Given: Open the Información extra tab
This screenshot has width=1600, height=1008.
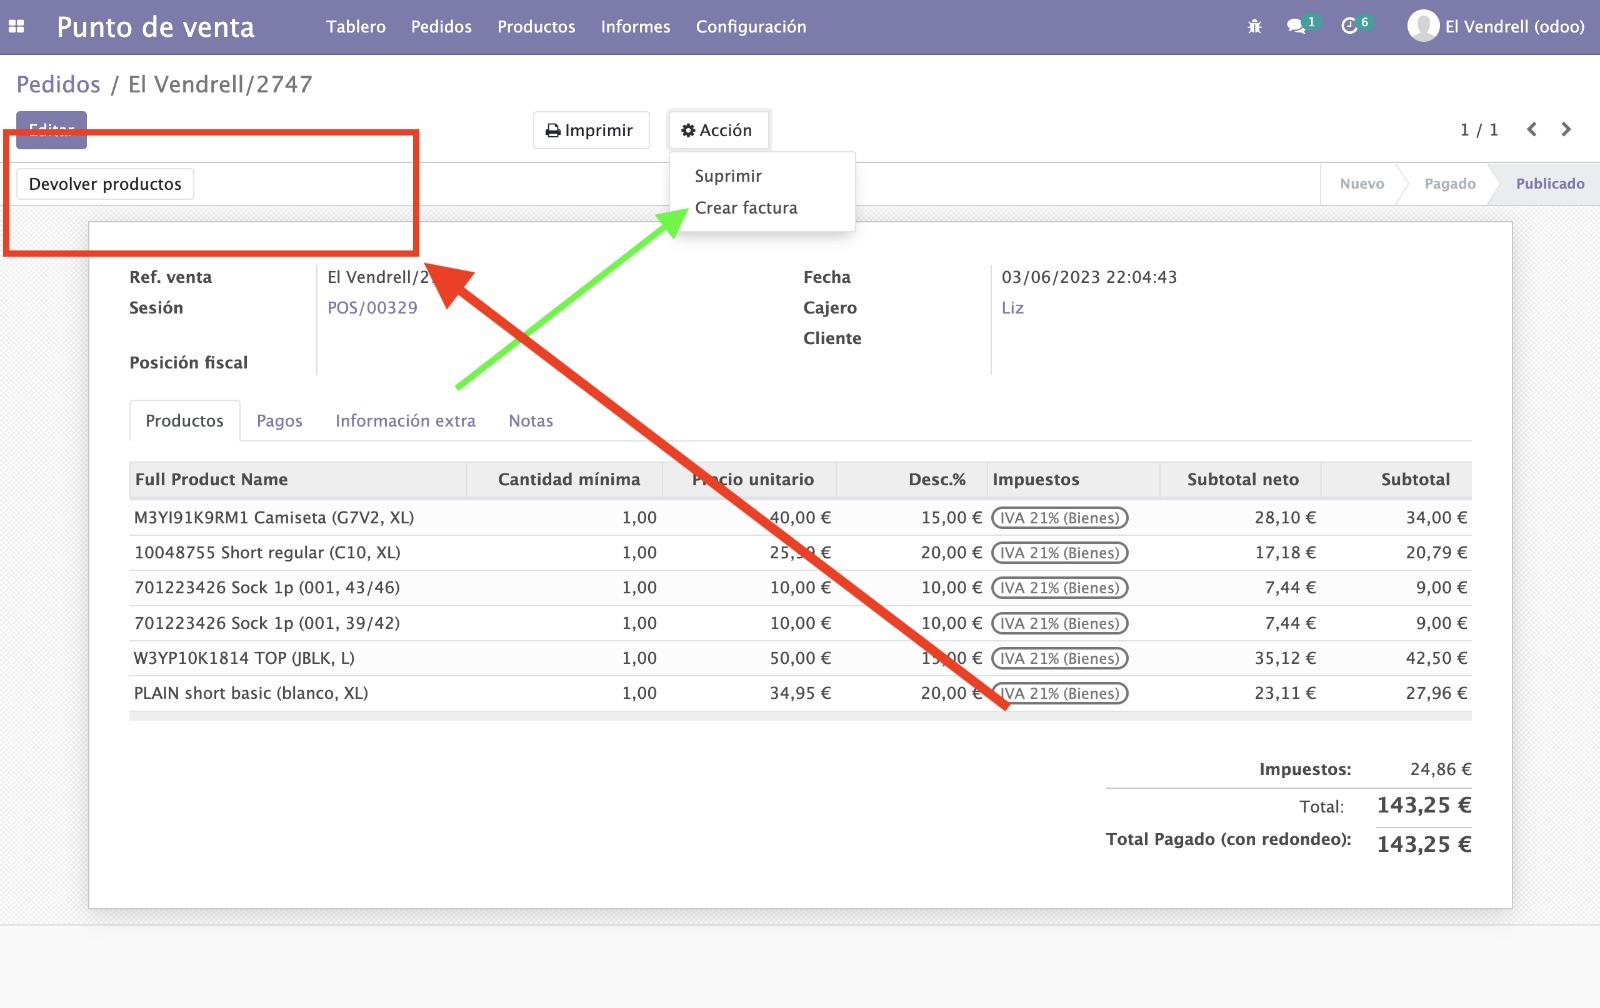Looking at the screenshot, I should pos(405,421).
